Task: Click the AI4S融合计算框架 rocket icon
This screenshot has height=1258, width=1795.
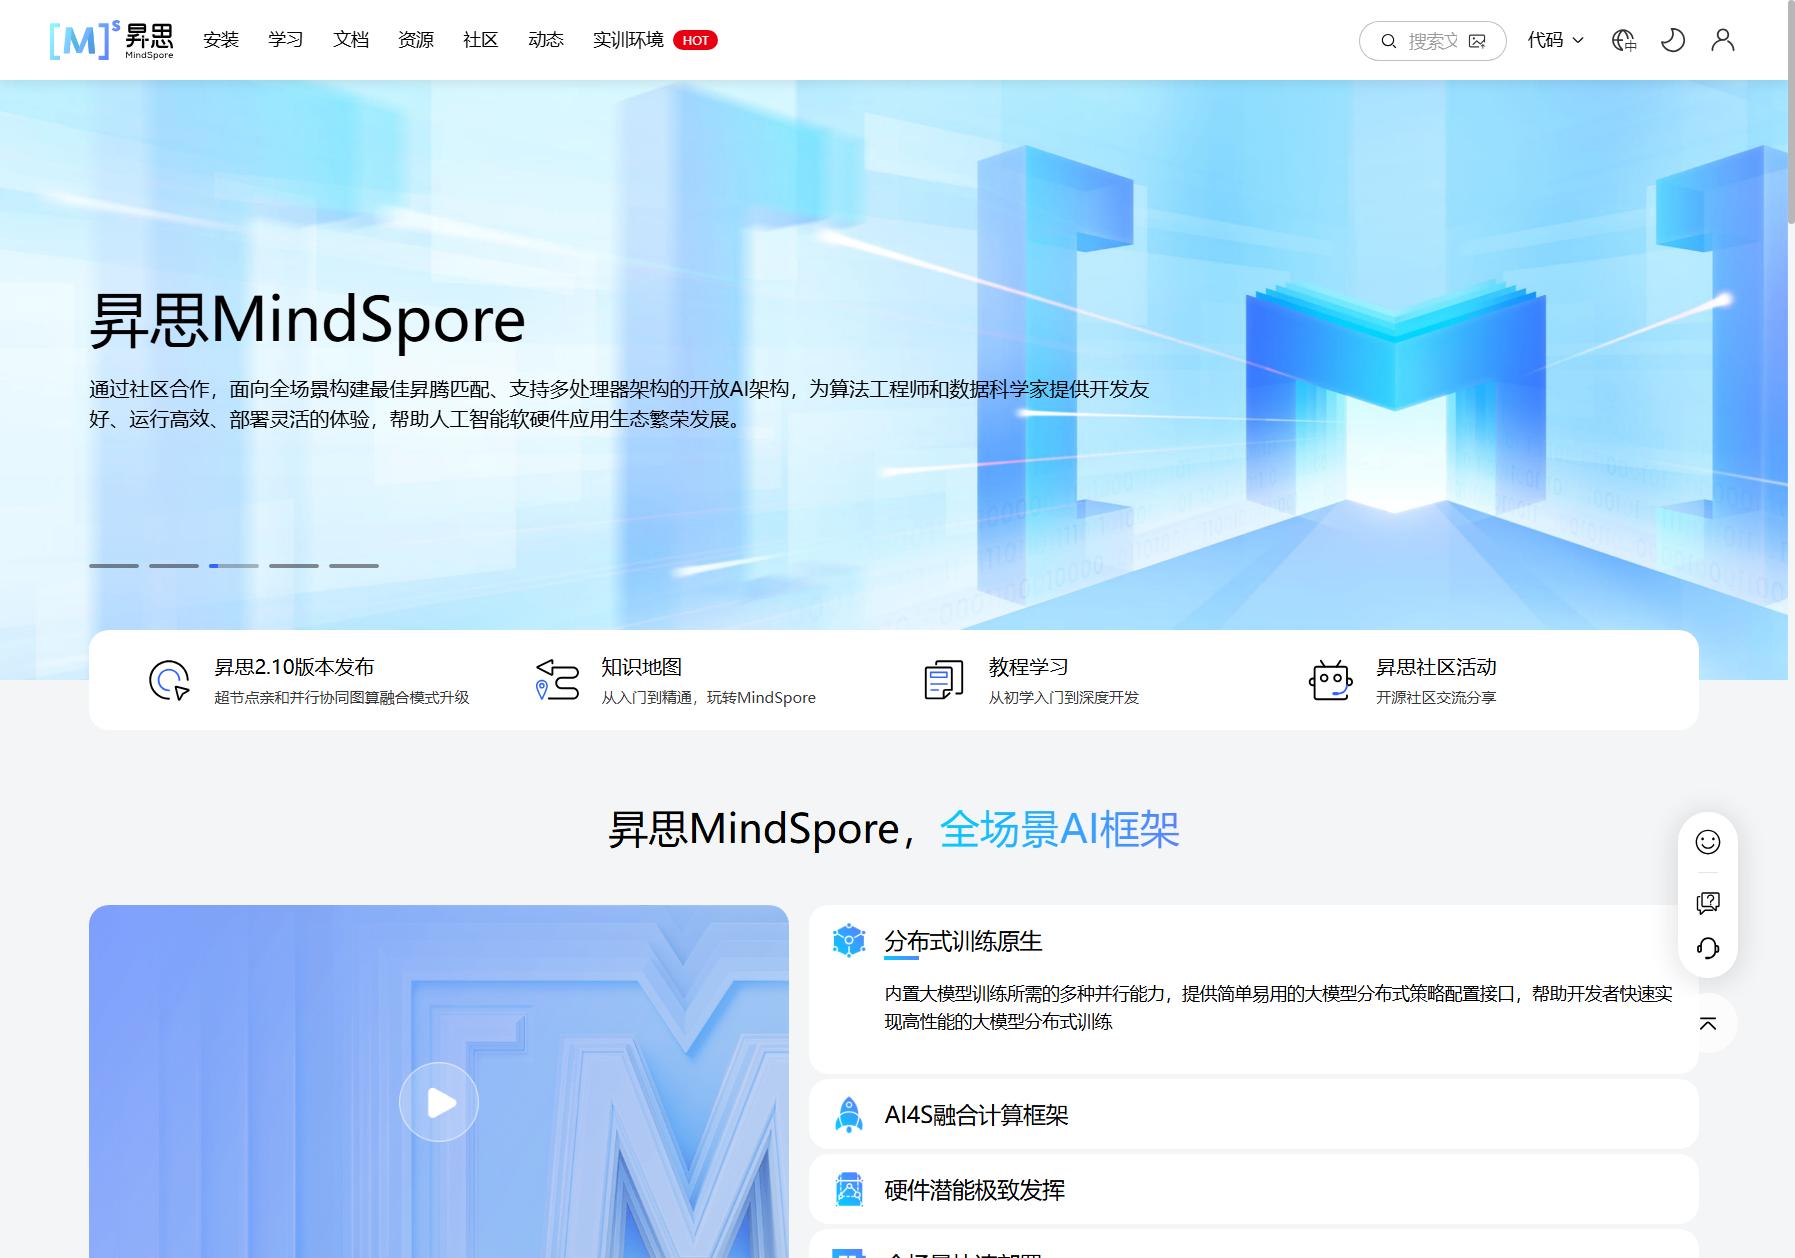Action: point(849,1115)
